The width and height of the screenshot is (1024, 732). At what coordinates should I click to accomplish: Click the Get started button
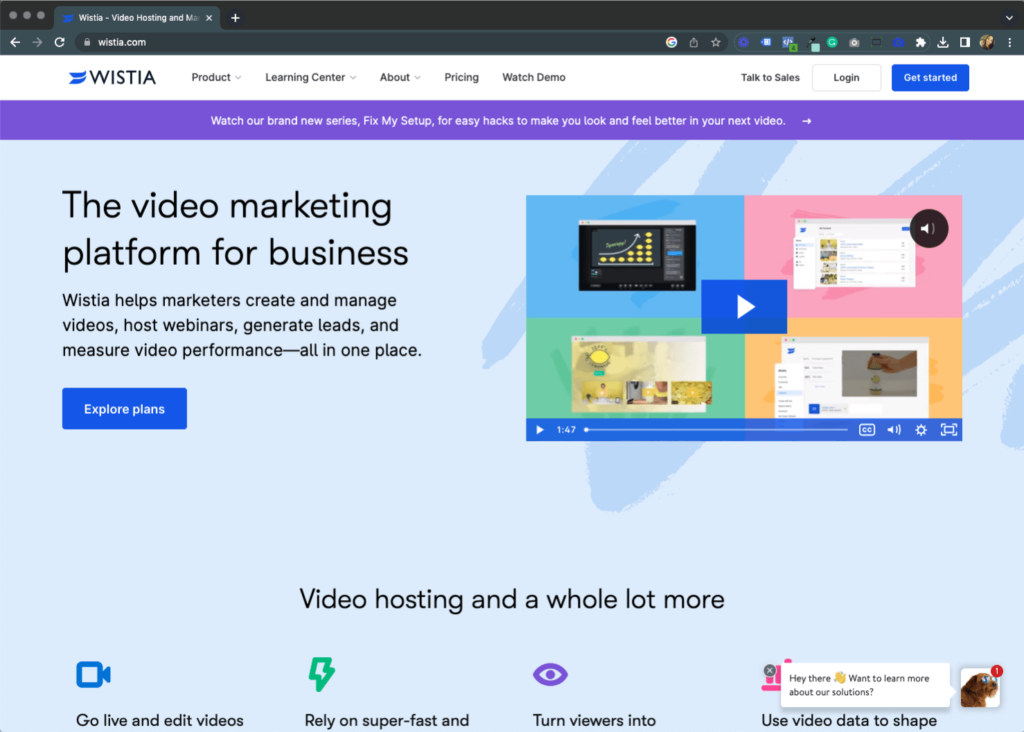(930, 78)
